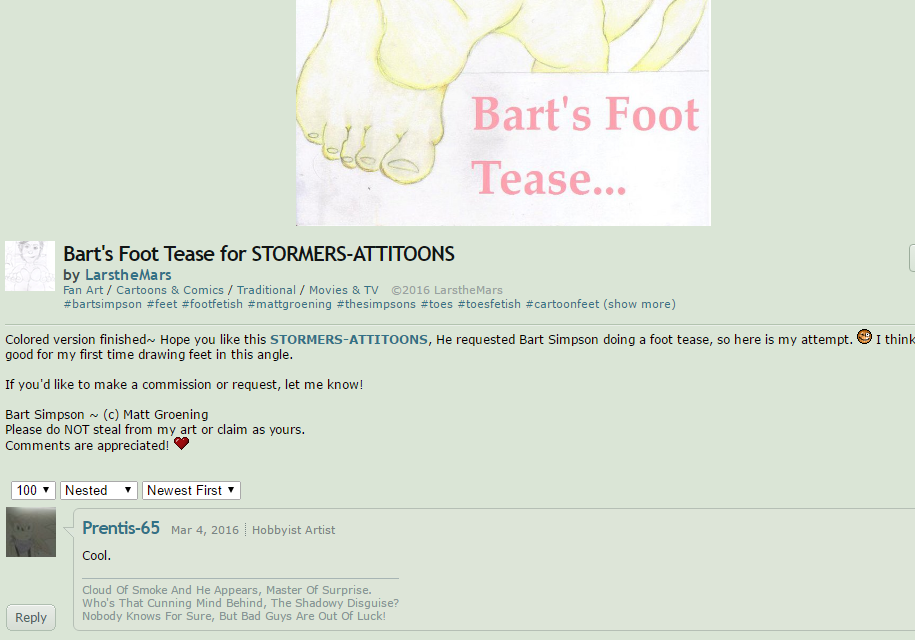Click the #bartsimpson tag
The height and width of the screenshot is (640, 915).
click(103, 304)
